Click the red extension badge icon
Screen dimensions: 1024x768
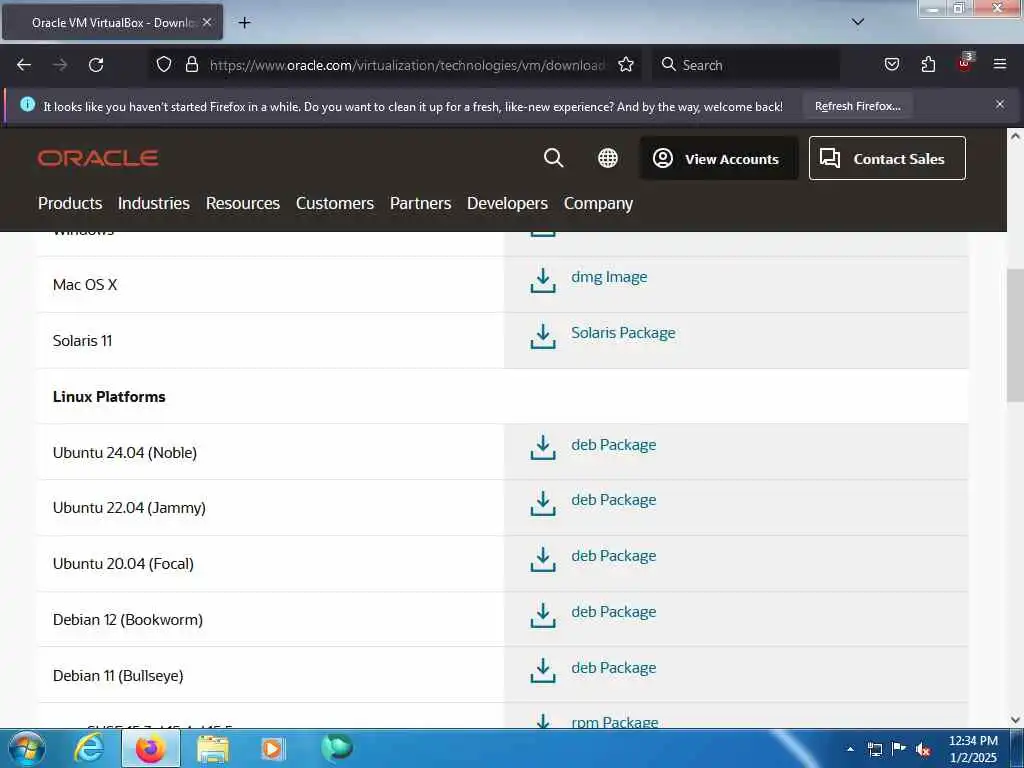tap(965, 63)
